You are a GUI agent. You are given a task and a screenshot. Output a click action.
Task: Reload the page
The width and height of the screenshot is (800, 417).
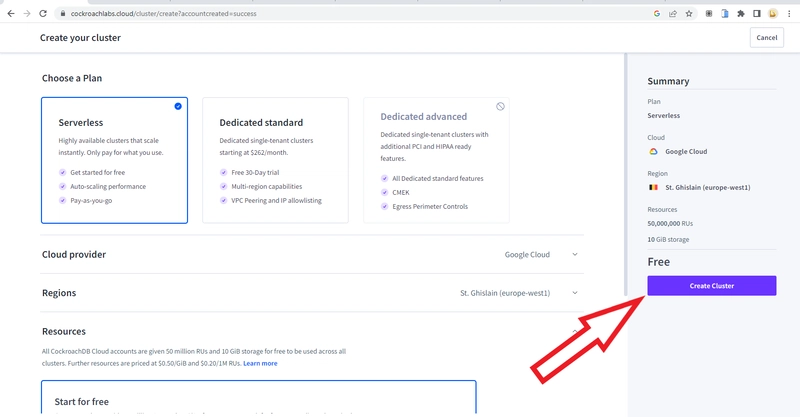coord(43,14)
